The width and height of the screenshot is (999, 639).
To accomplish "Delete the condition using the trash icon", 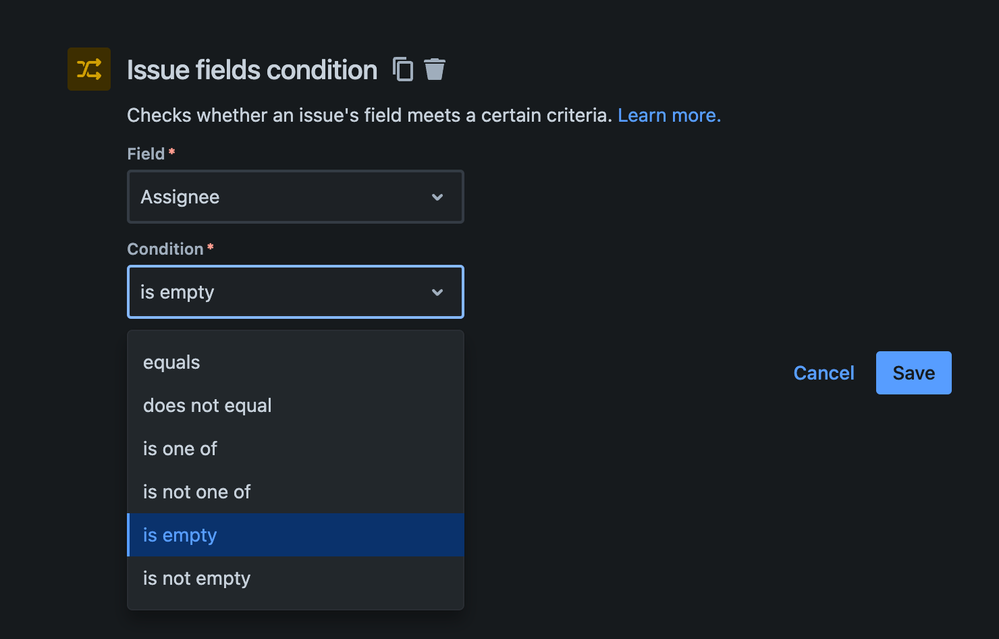I will 435,69.
